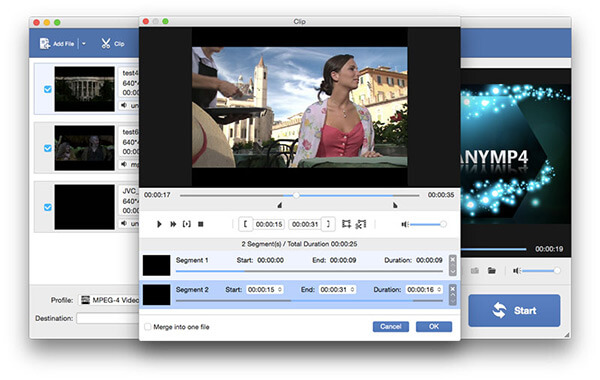
Task: Stop the clip playback
Action: [201, 224]
